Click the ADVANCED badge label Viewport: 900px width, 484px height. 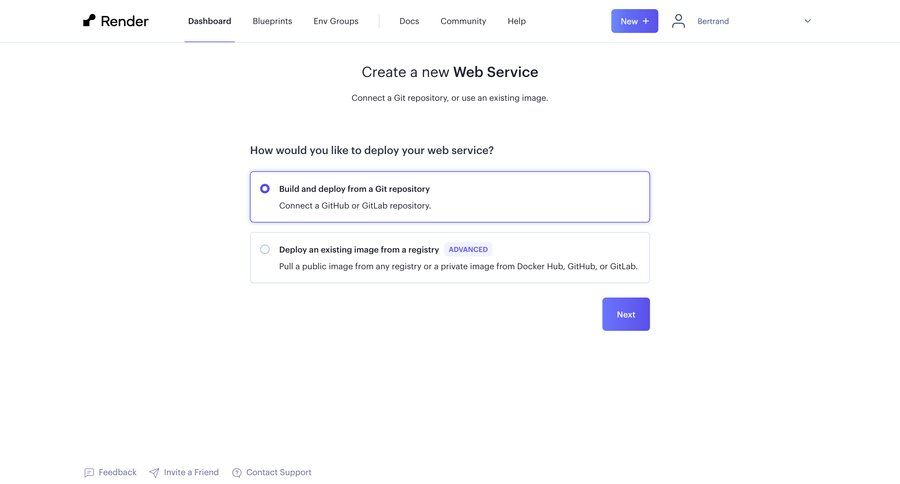point(468,250)
